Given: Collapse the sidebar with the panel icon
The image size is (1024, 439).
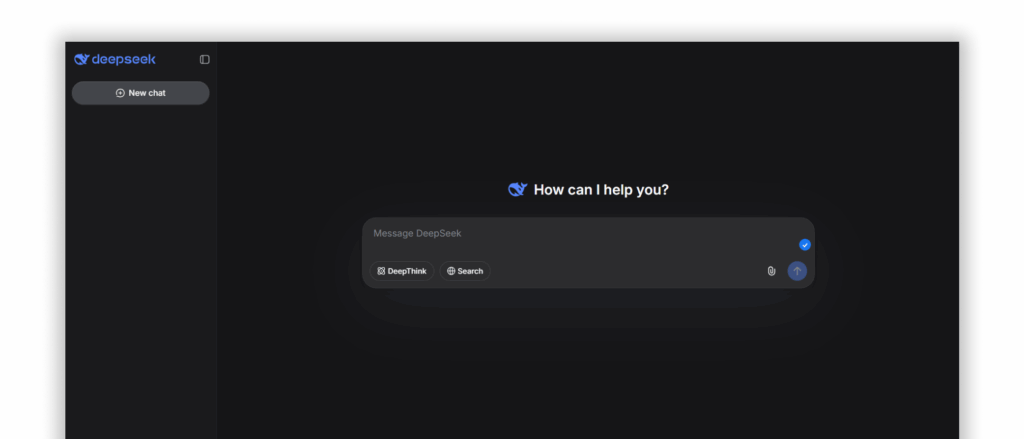Looking at the screenshot, I should [x=204, y=59].
